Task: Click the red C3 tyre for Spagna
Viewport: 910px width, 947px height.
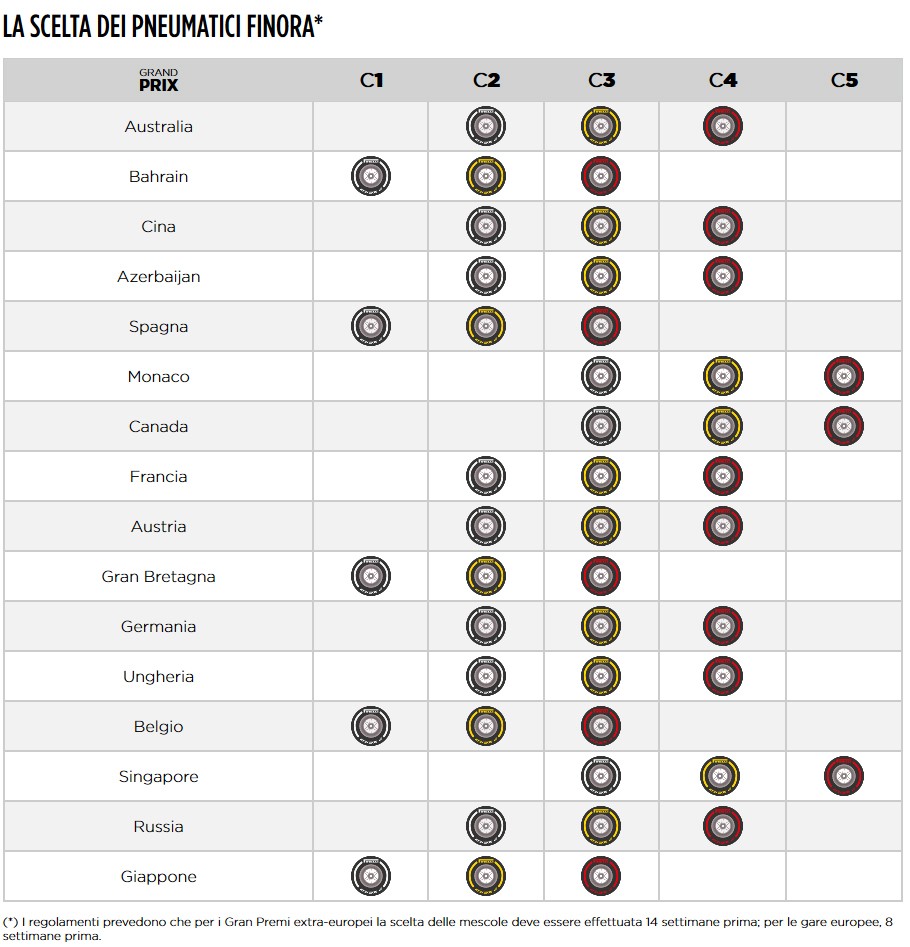Action: click(601, 327)
